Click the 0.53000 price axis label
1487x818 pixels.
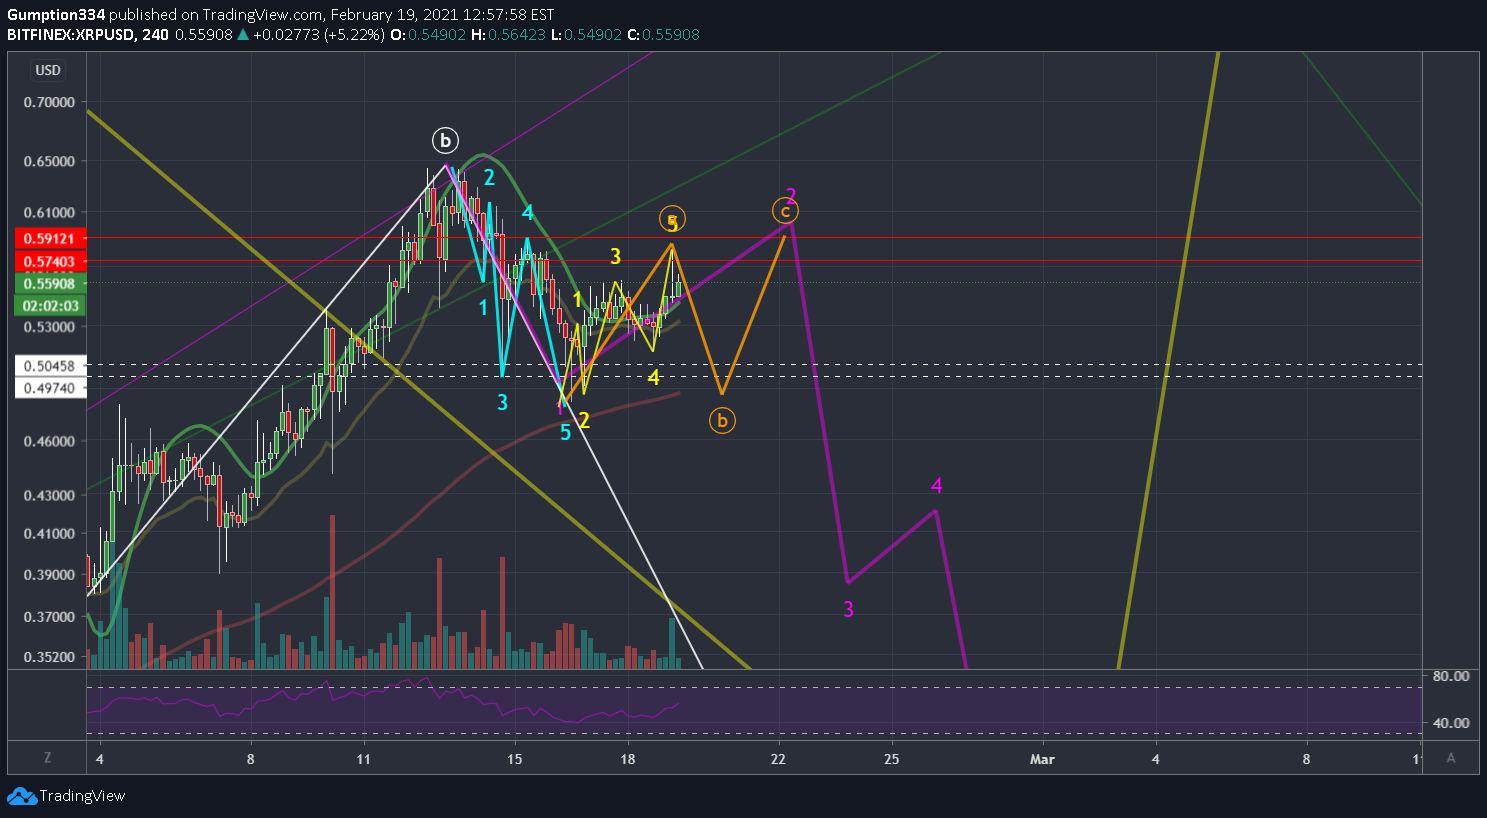click(x=50, y=327)
